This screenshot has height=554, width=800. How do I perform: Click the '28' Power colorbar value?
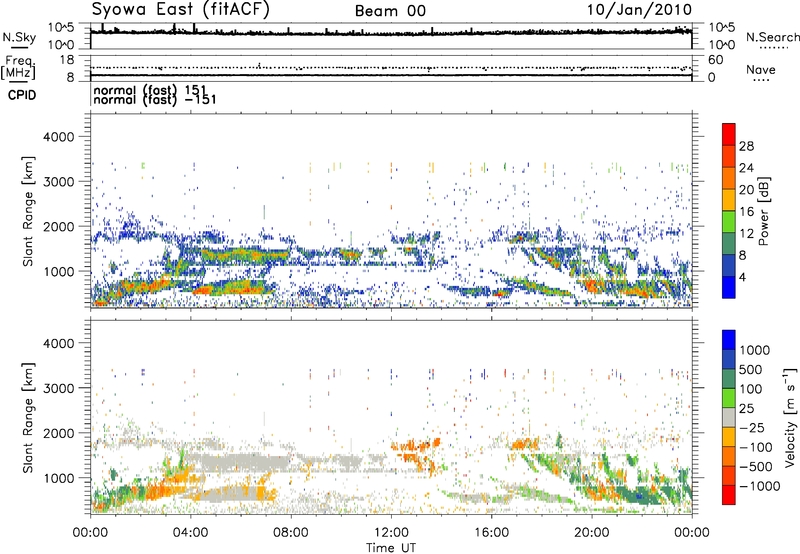(746, 146)
